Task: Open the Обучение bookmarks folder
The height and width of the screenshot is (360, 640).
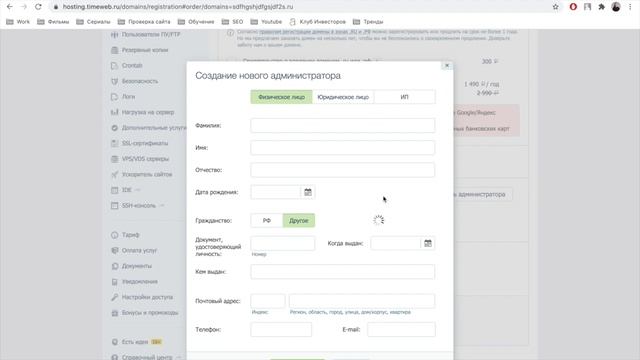Action: [x=196, y=22]
